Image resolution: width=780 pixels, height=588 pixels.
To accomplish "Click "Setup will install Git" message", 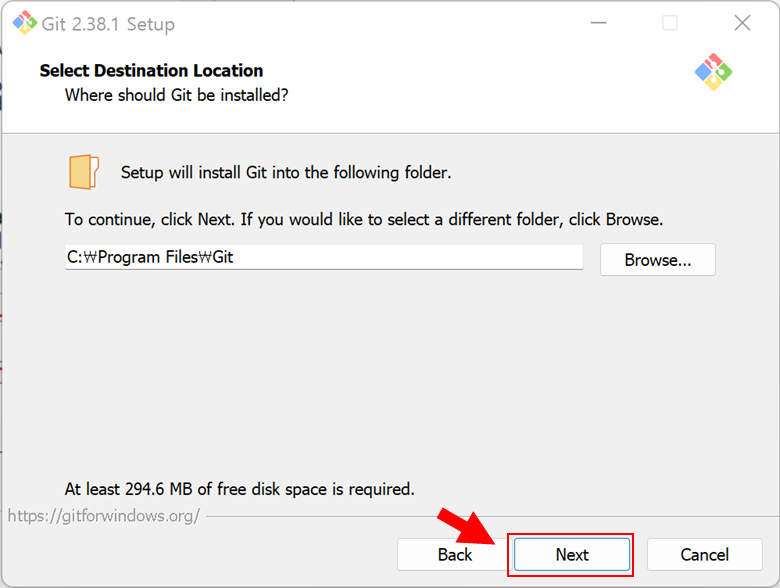I will (x=286, y=173).
